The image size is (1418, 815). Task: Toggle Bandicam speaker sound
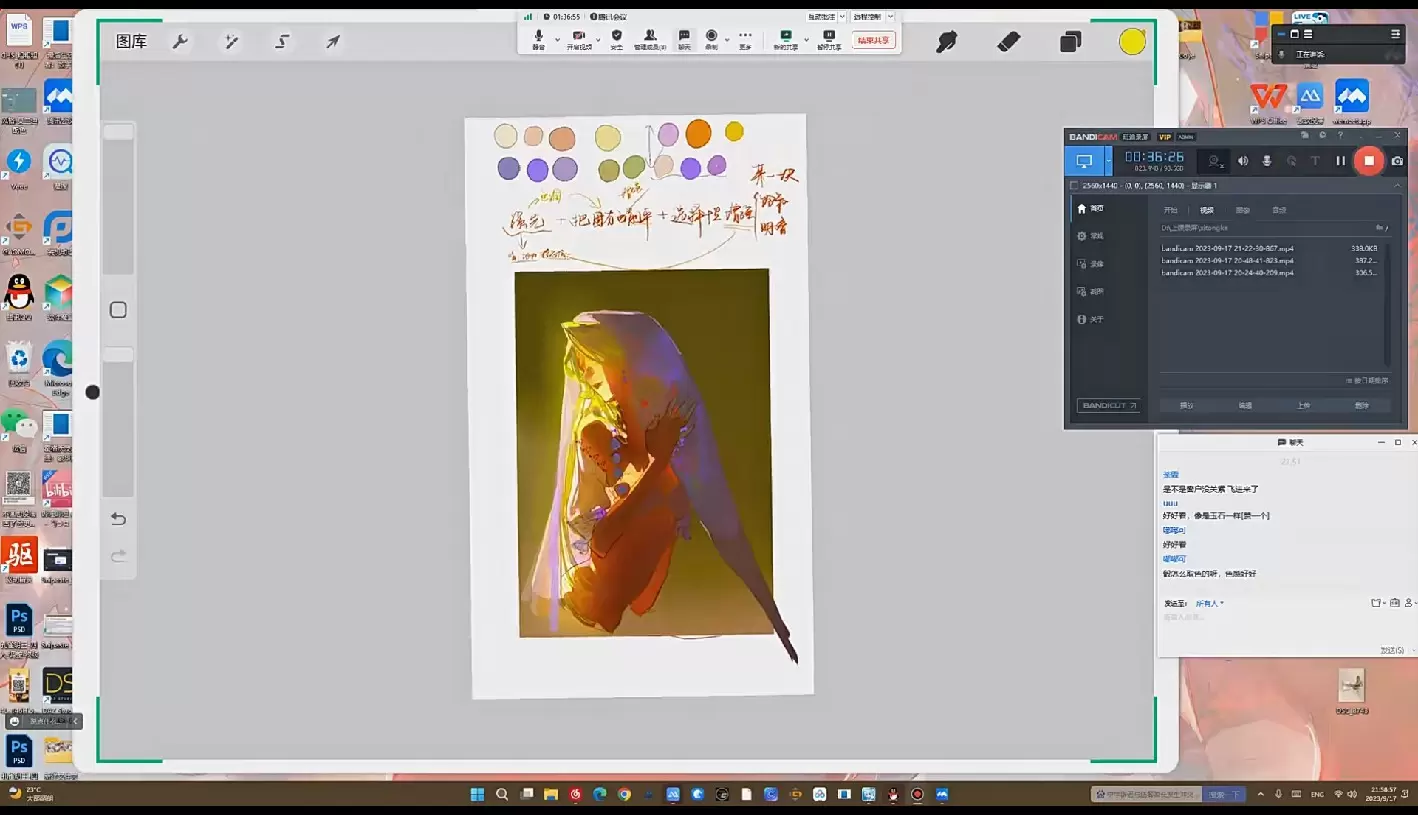(1243, 161)
